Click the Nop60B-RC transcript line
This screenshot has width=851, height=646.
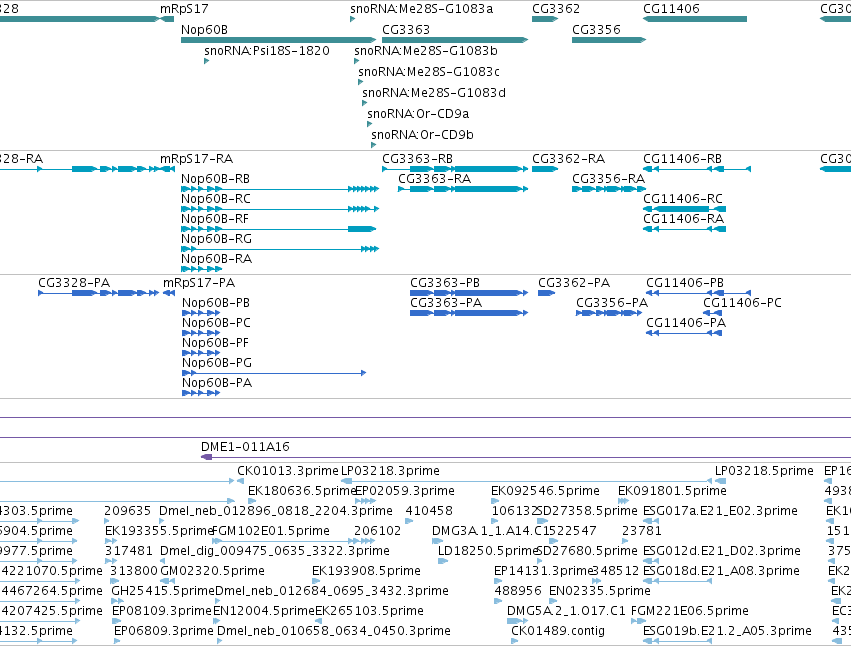280,209
